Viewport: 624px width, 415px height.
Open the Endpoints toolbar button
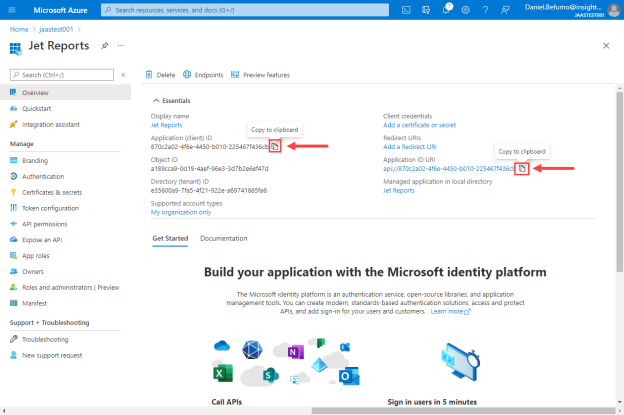(x=203, y=75)
